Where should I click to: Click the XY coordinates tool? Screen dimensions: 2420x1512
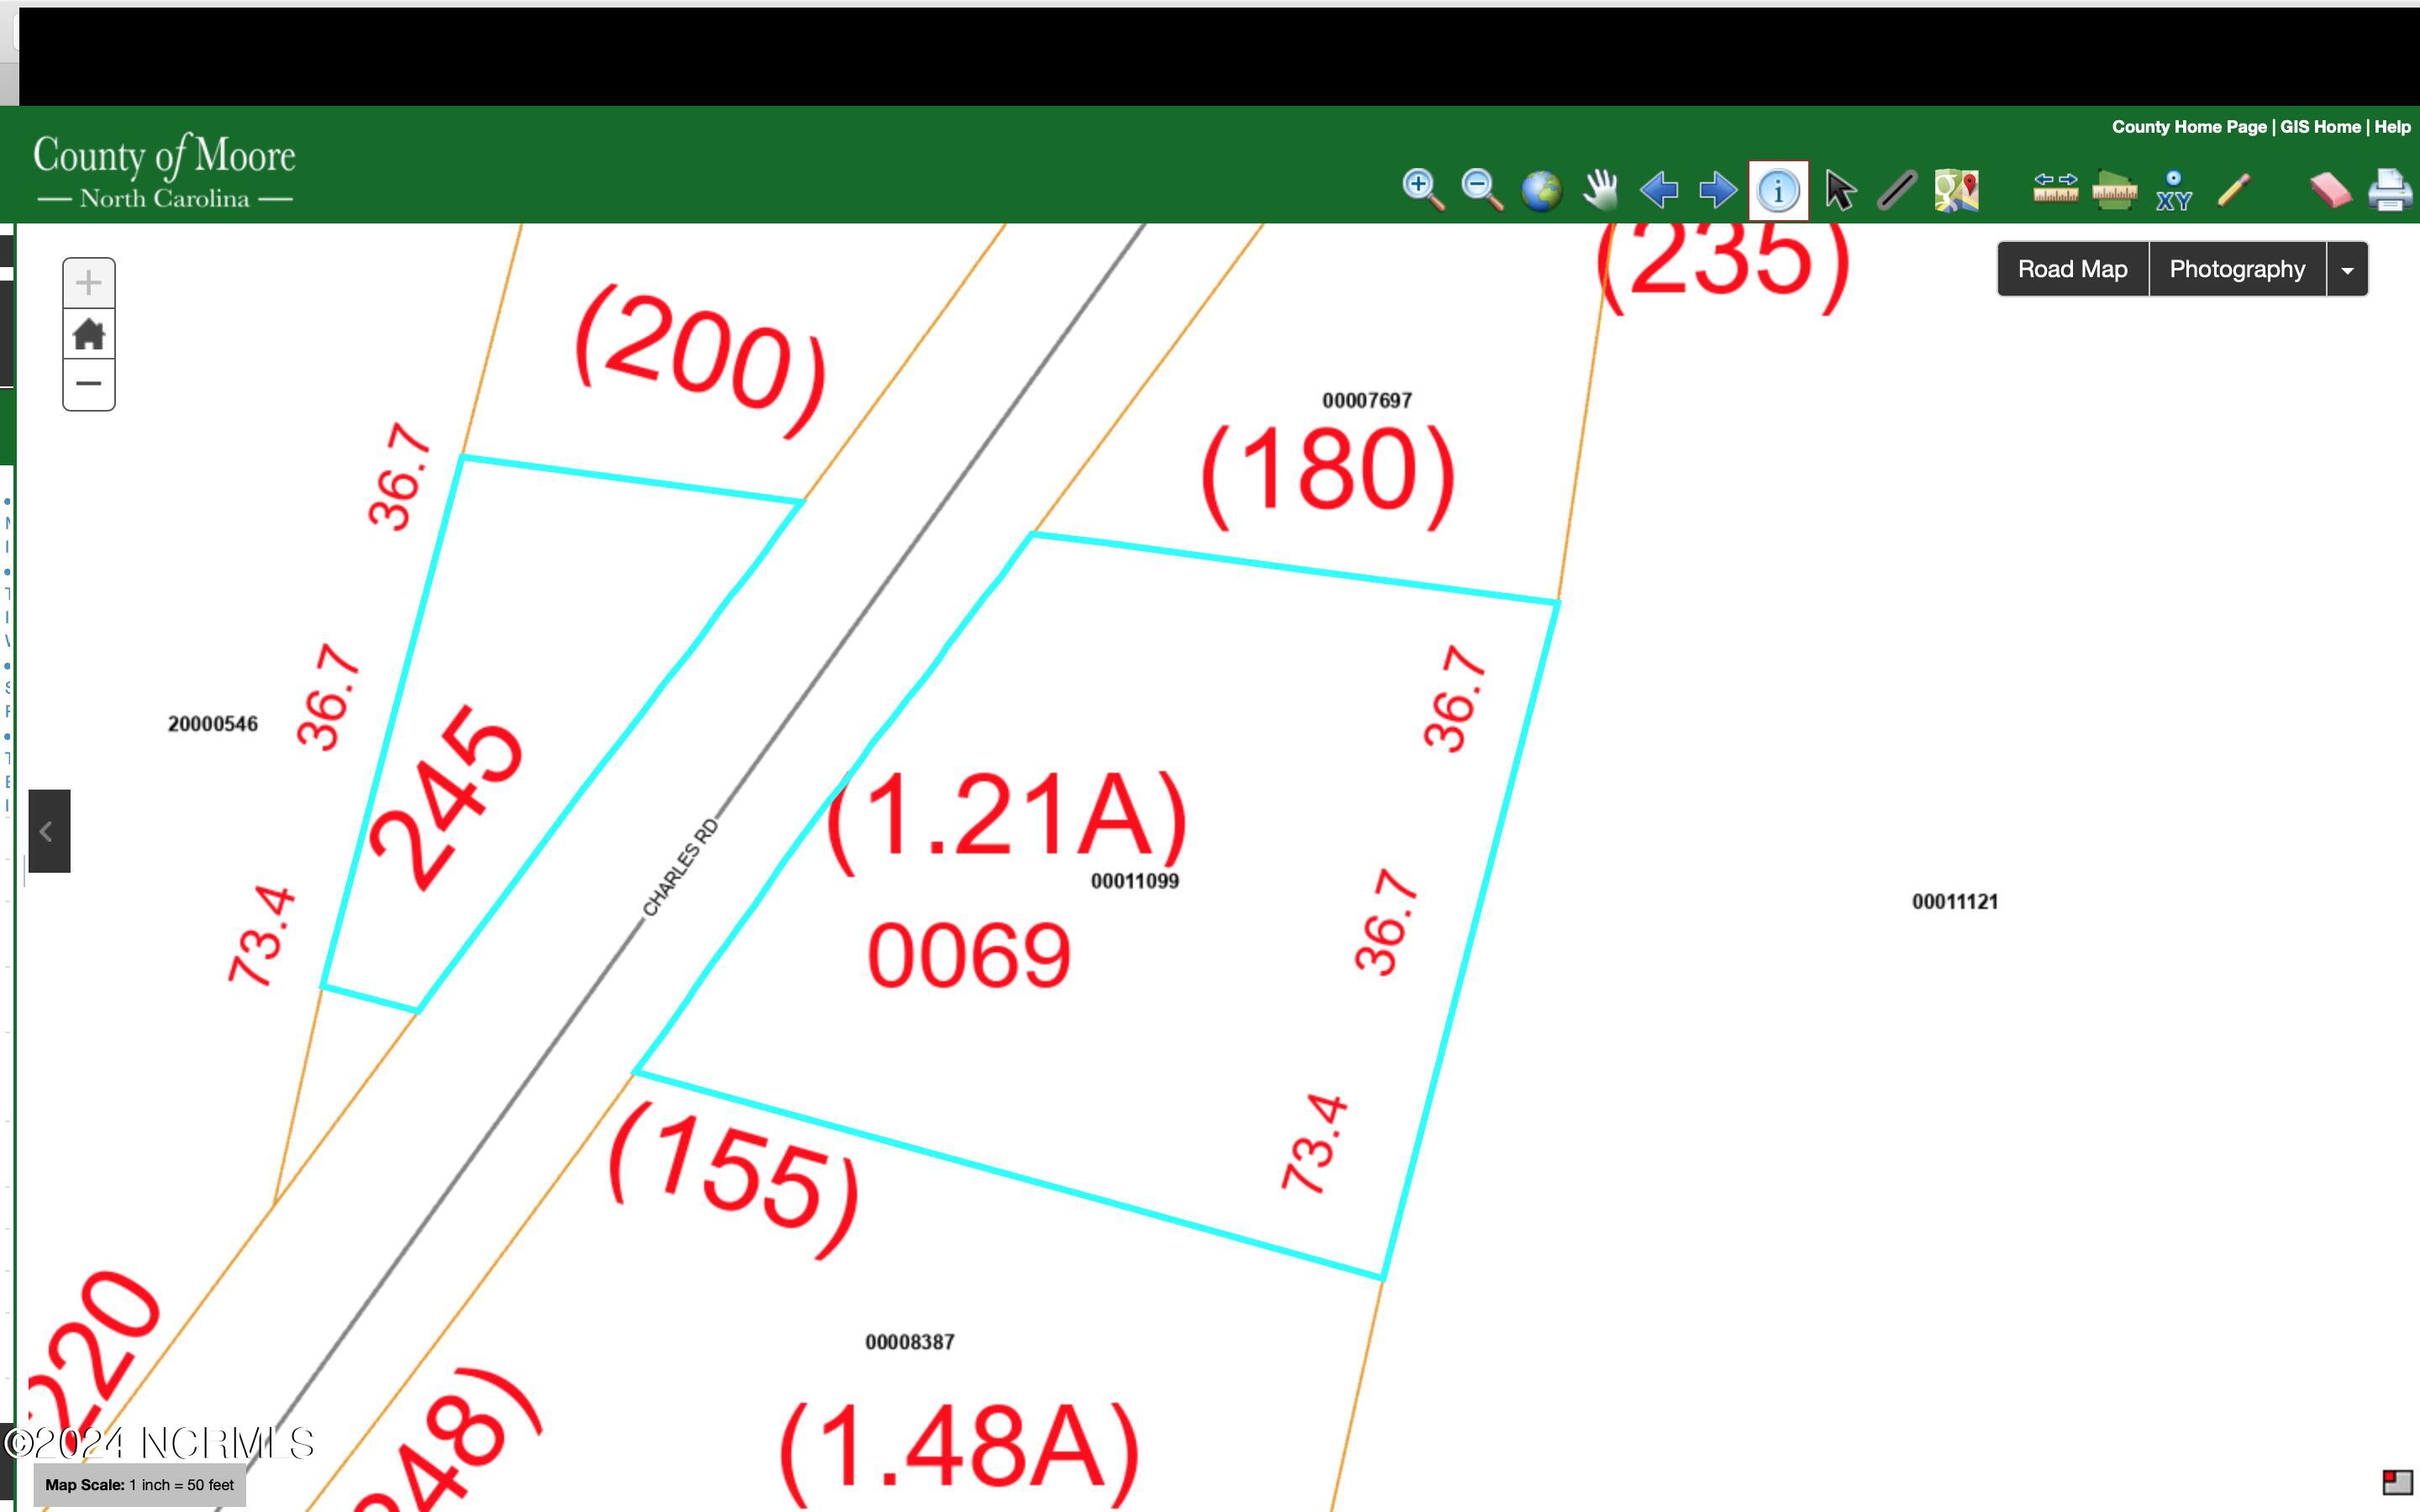[x=2173, y=190]
